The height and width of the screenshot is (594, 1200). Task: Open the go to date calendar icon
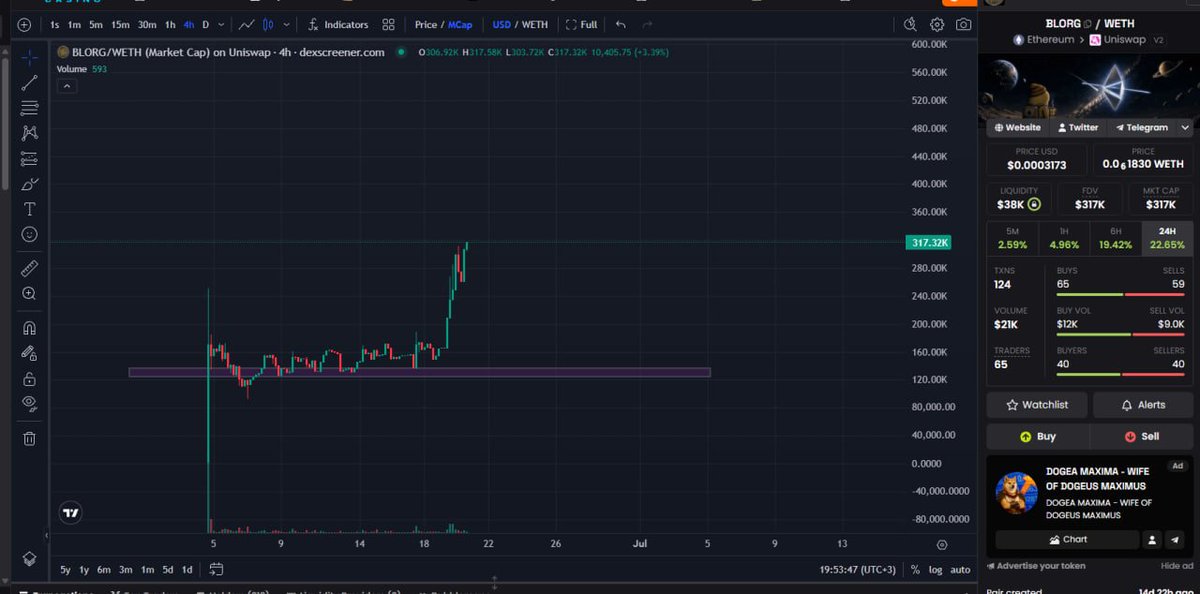pos(216,569)
